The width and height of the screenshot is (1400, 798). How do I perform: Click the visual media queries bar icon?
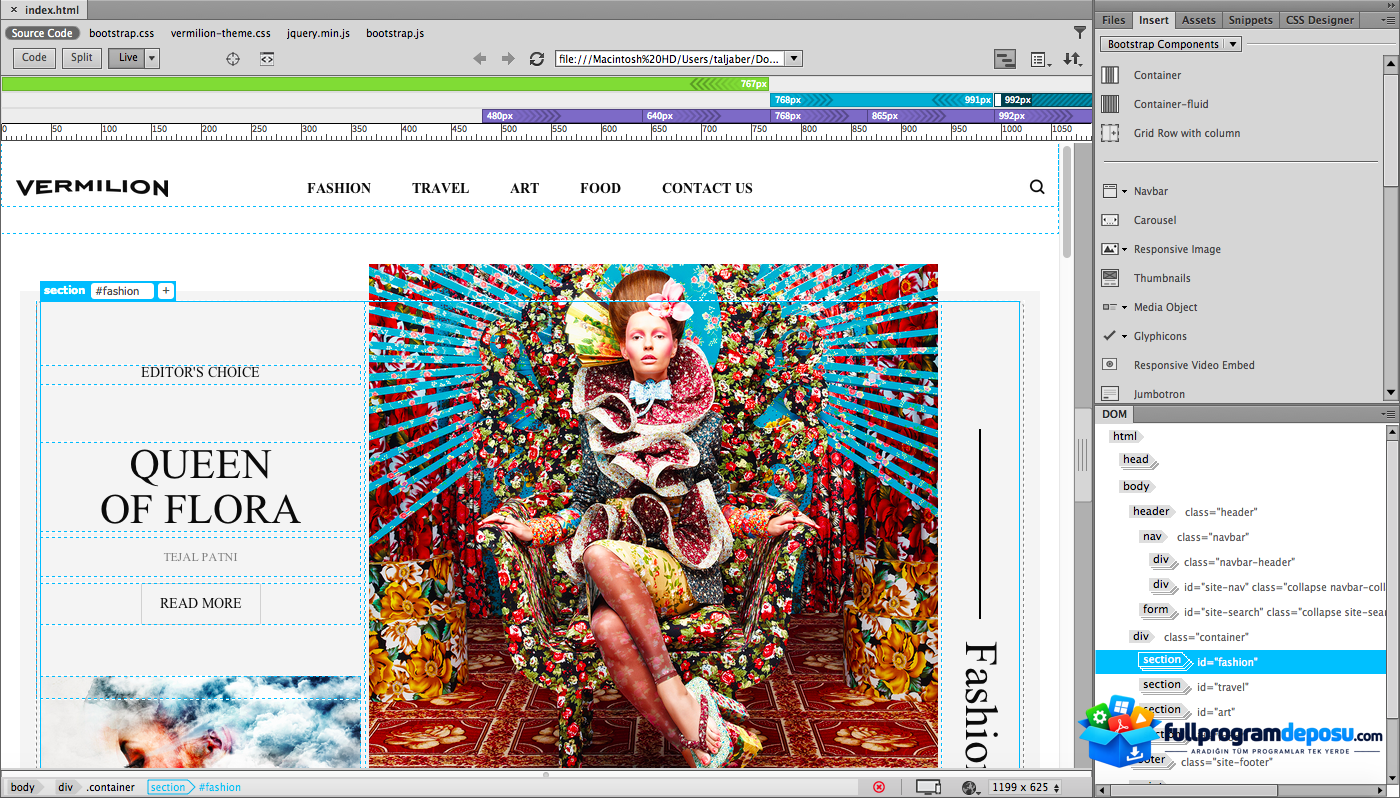1005,60
